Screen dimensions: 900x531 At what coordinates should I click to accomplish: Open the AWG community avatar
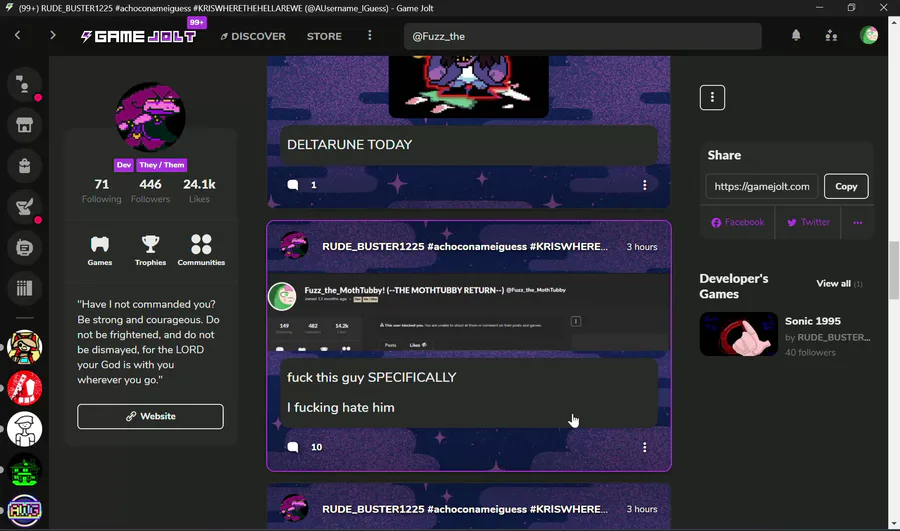click(24, 510)
